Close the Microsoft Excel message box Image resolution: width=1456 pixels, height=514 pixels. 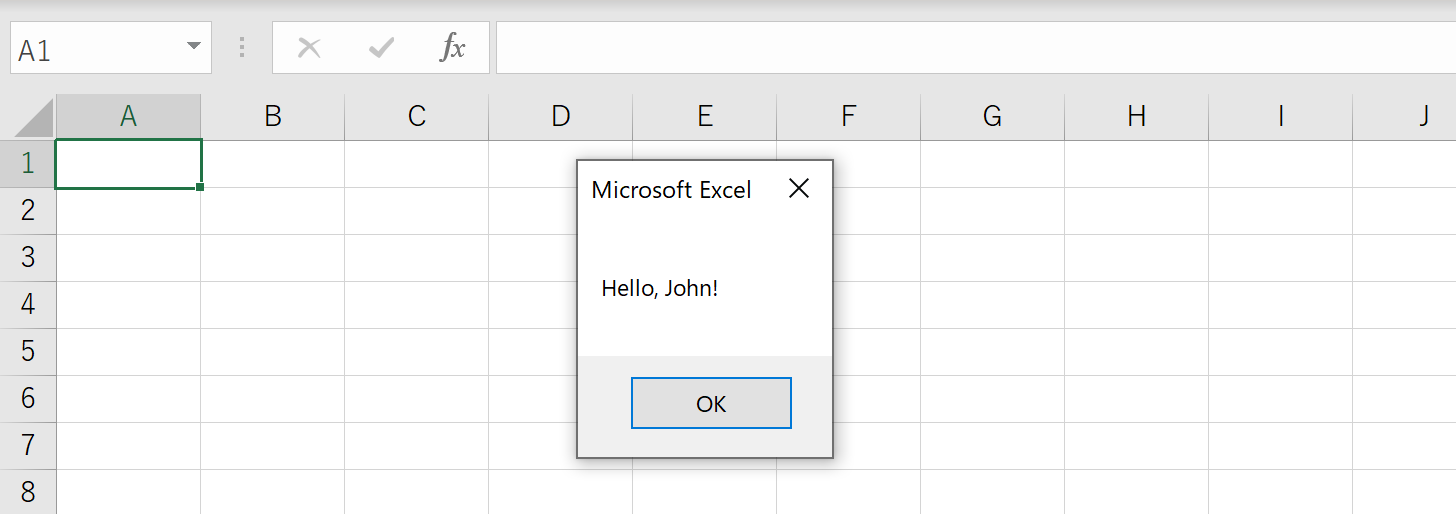(798, 188)
